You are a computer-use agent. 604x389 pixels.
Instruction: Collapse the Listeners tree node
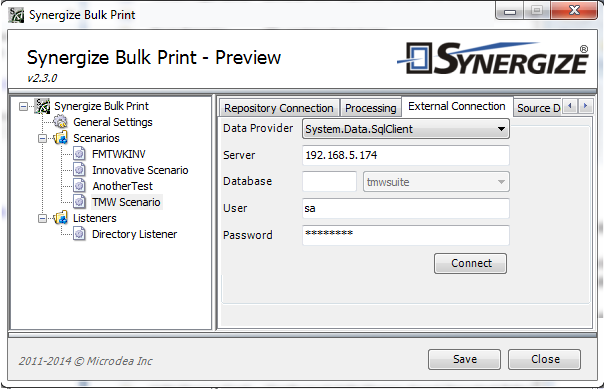pos(42,218)
